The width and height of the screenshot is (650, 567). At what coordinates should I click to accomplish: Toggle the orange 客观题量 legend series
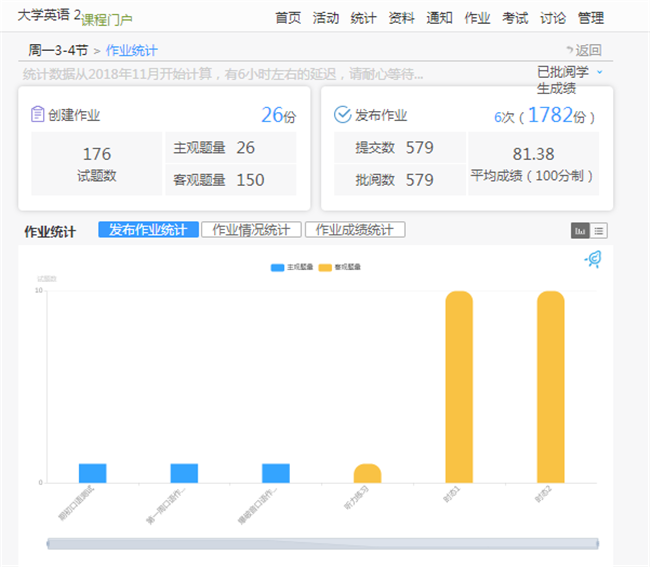pos(340,267)
